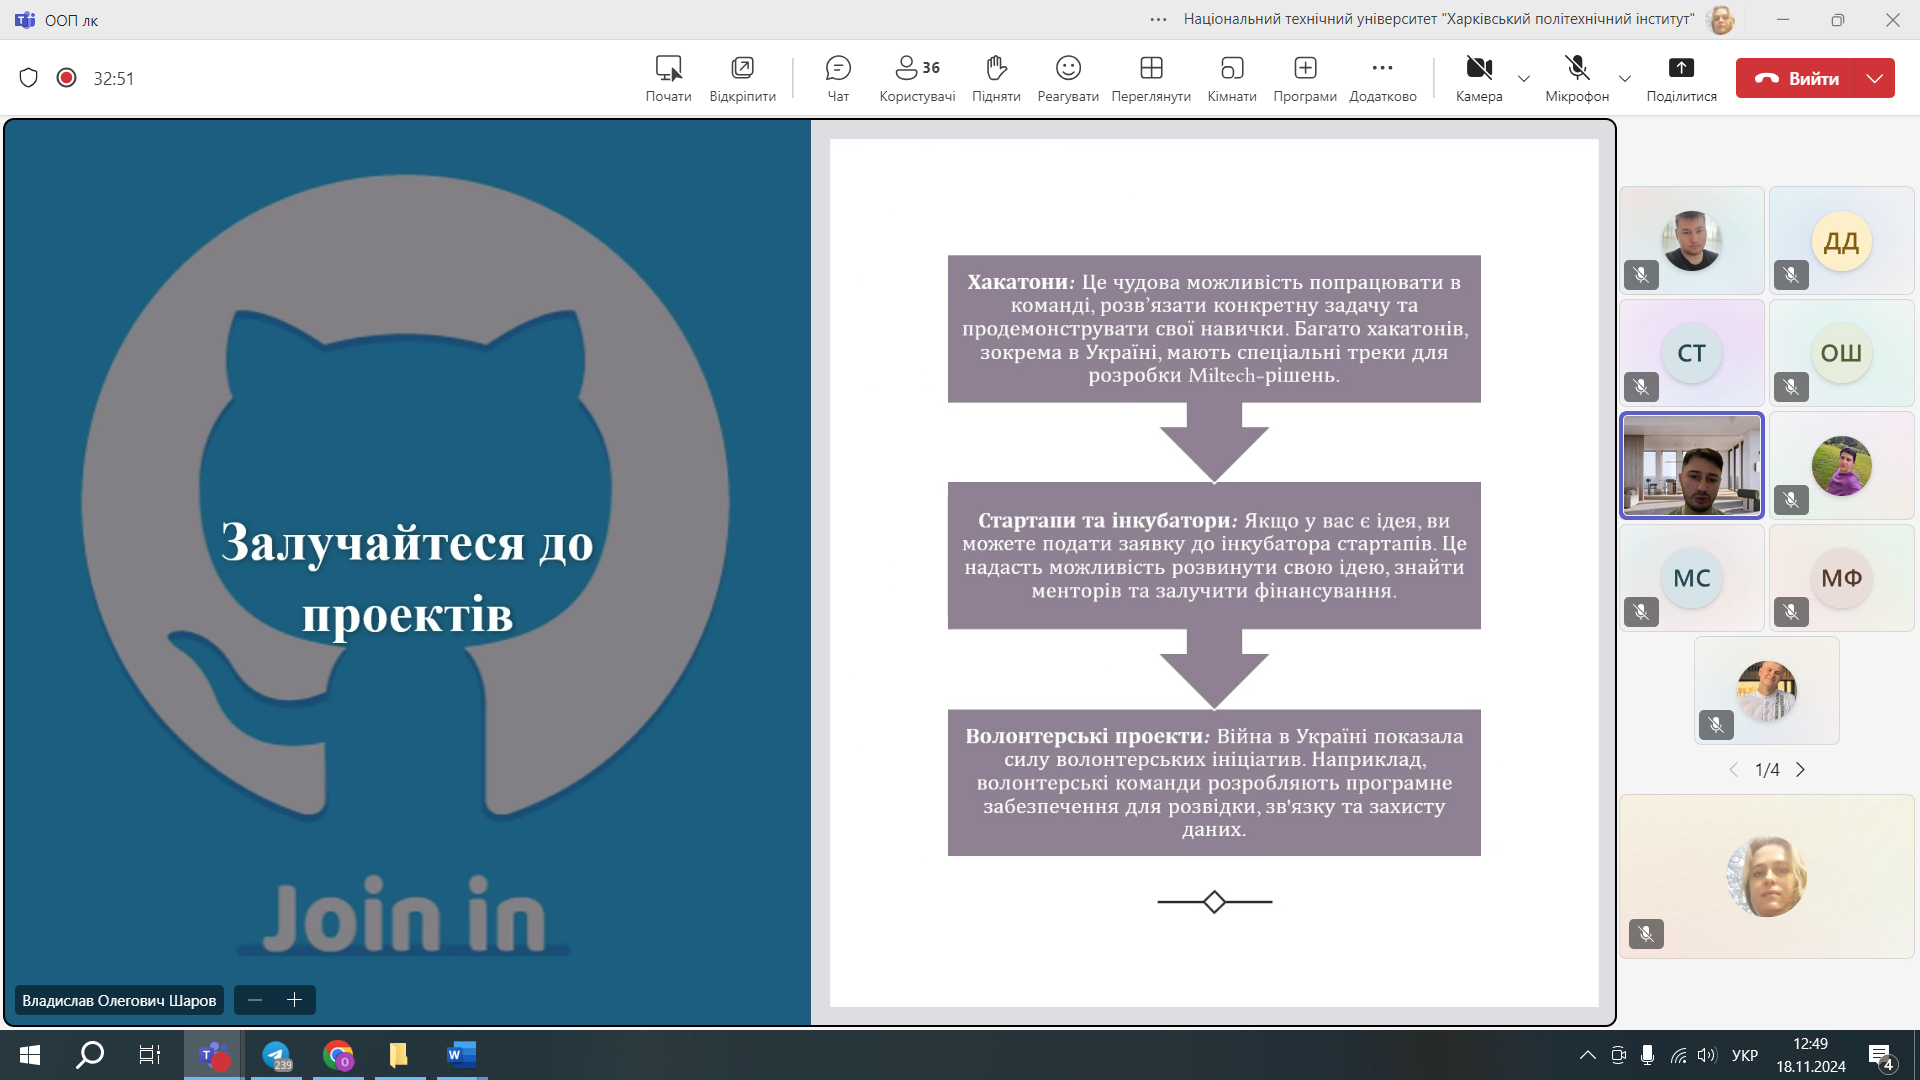This screenshot has width=1920, height=1080.
Task: Toggle the camera on
Action: [1478, 78]
